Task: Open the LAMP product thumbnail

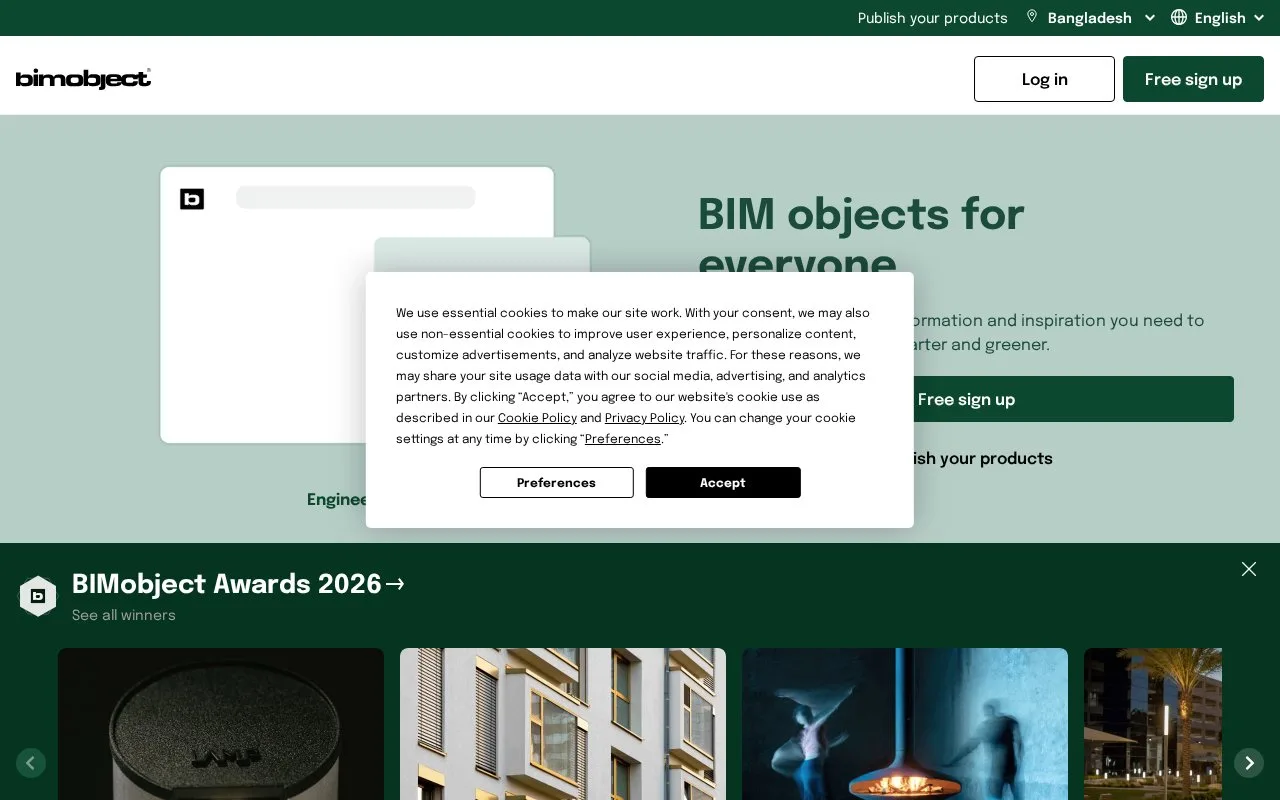Action: pos(221,724)
